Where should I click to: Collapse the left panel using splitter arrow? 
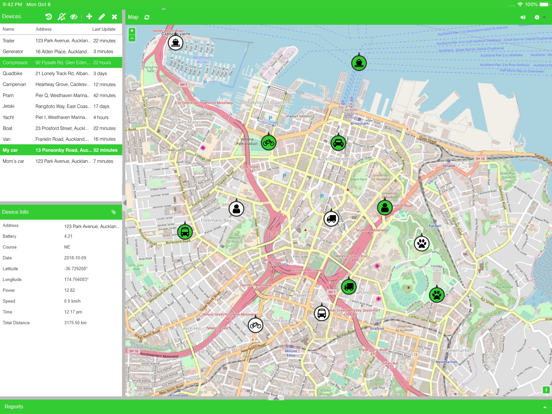click(124, 203)
